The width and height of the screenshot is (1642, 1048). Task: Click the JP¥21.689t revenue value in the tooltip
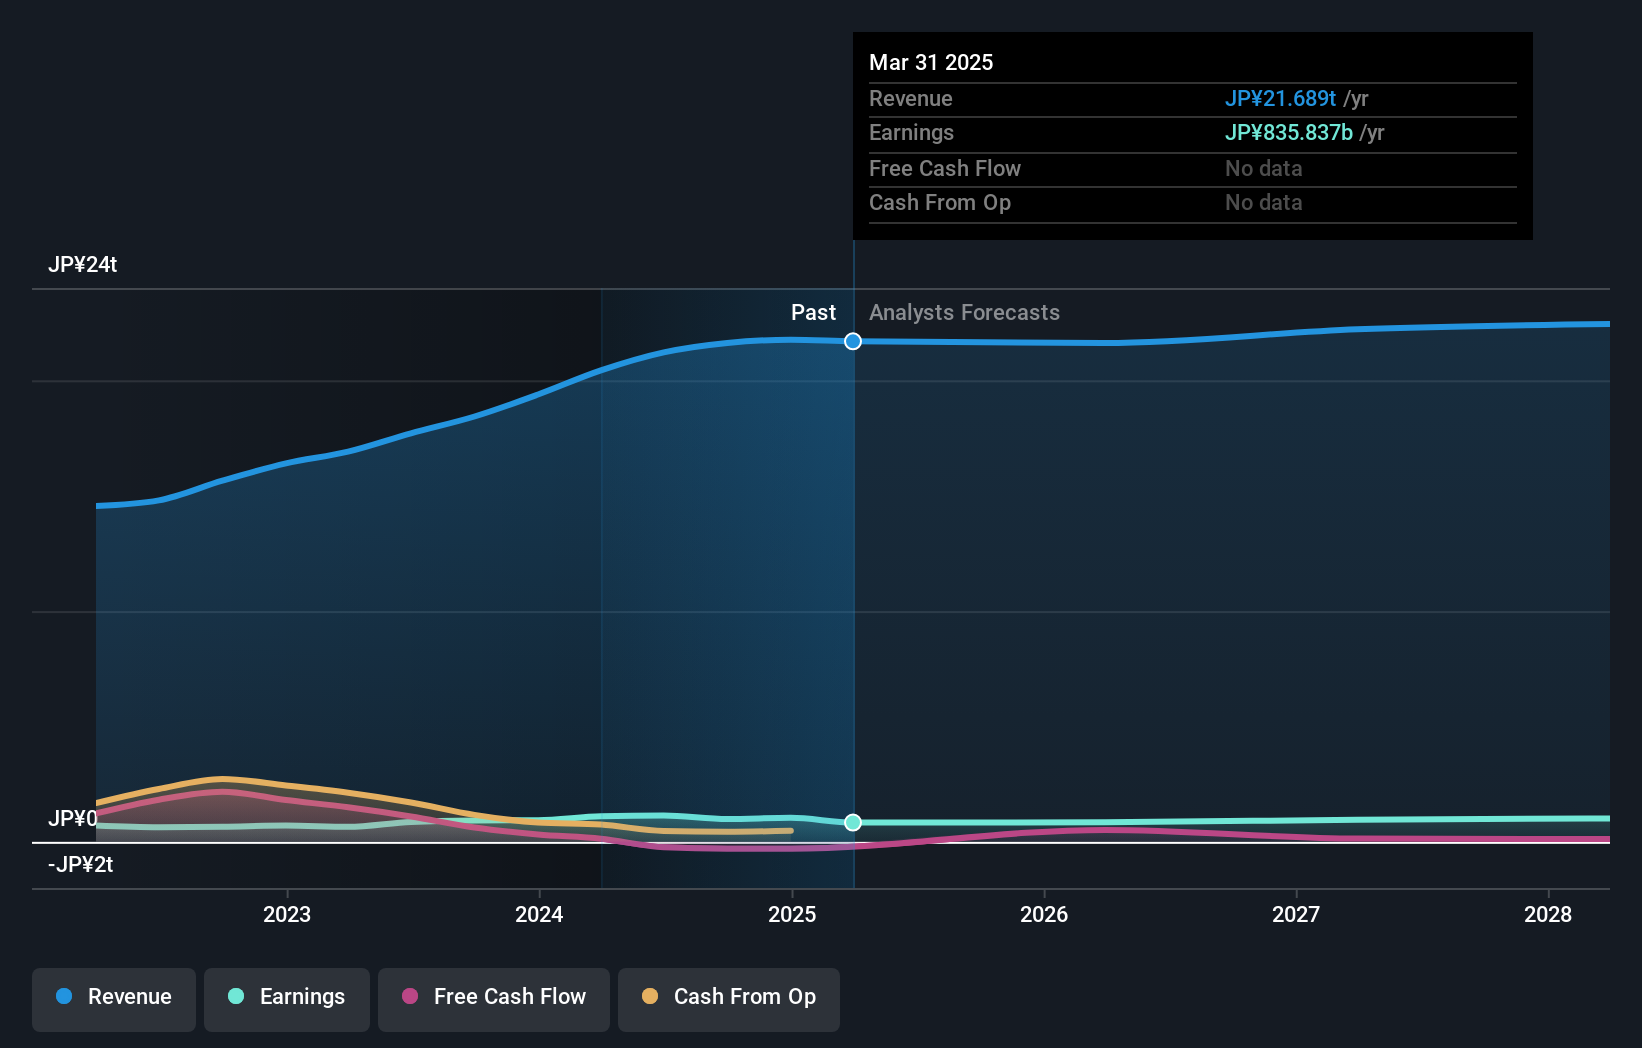(1281, 98)
